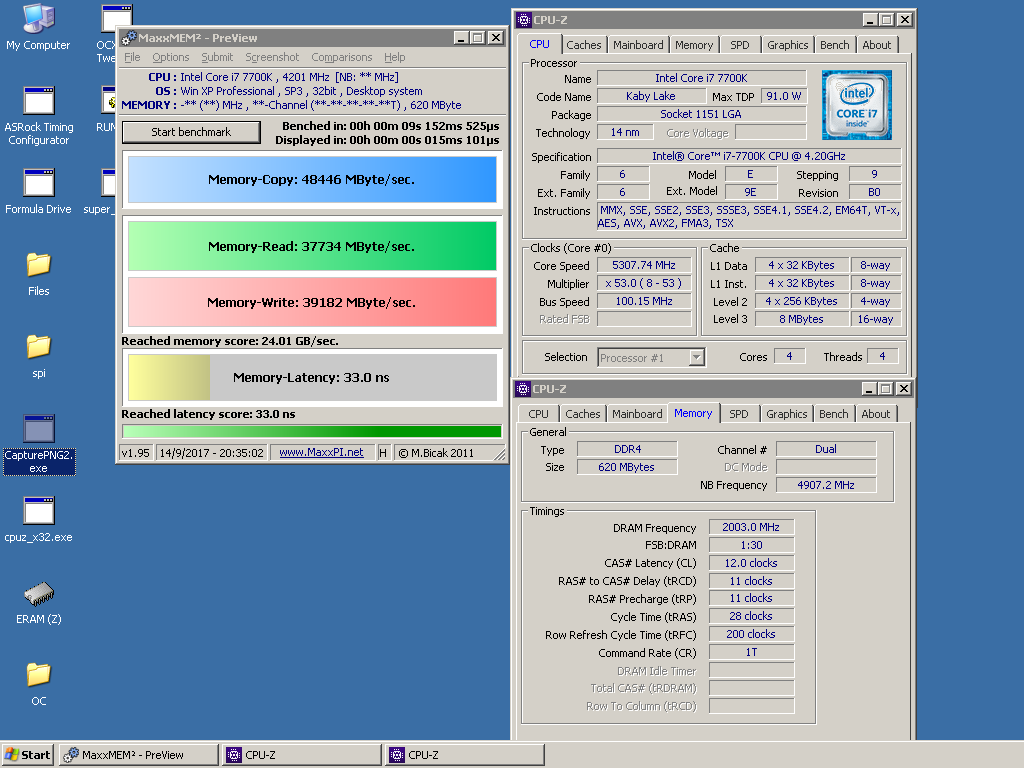The height and width of the screenshot is (768, 1024).
Task: Select the ERAM (Z) drive icon
Action: tap(39, 602)
